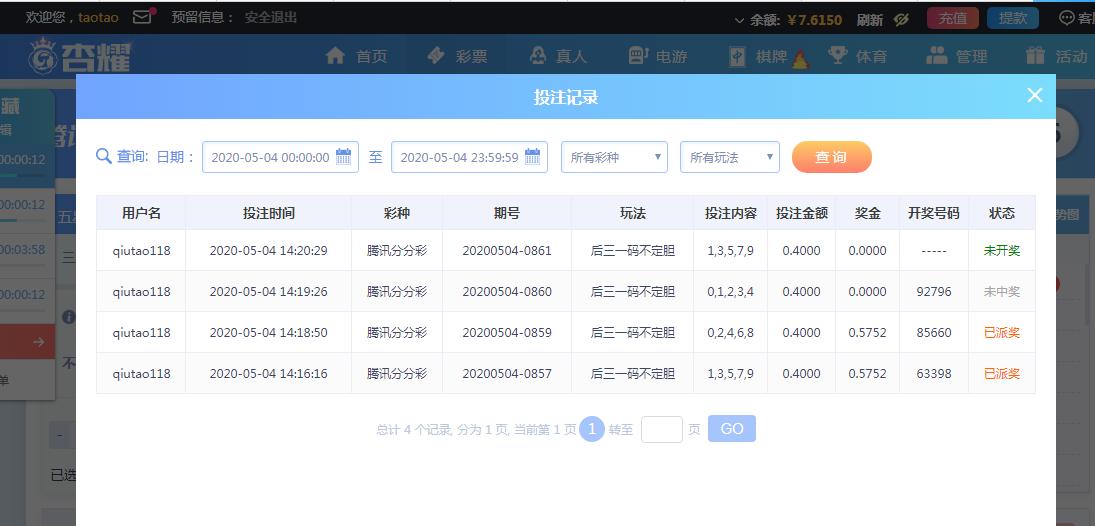Click the 期号 column header
Screen dimensions: 1095x526
[x=507, y=213]
